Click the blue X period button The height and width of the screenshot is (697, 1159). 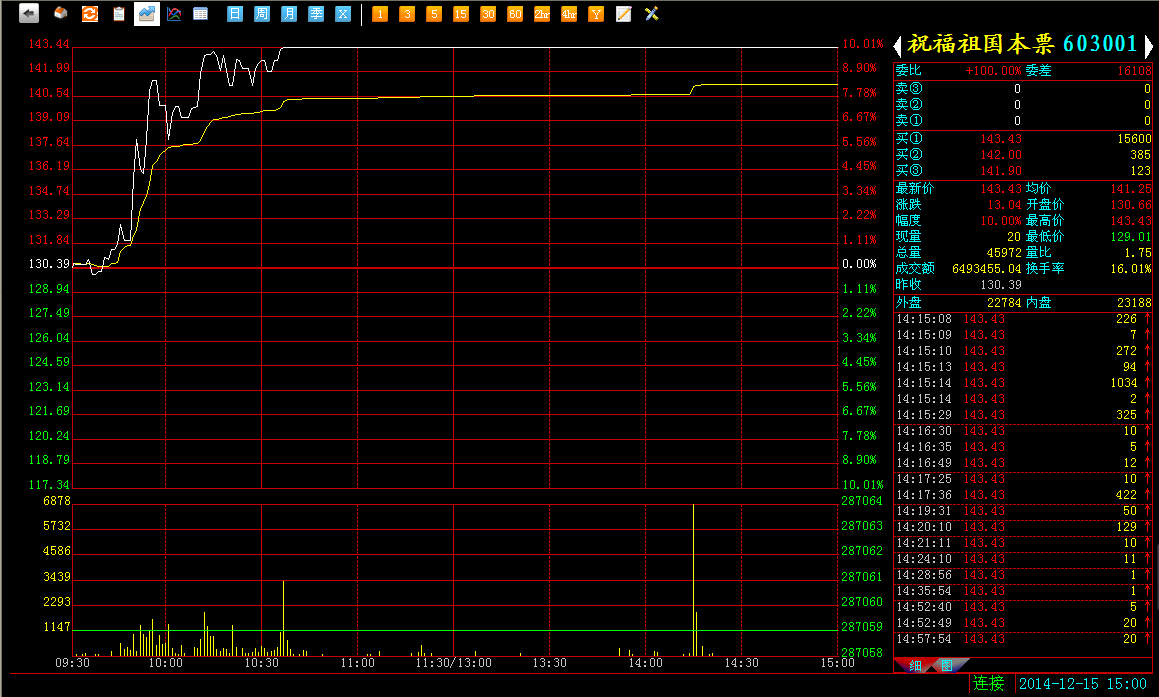coord(343,14)
